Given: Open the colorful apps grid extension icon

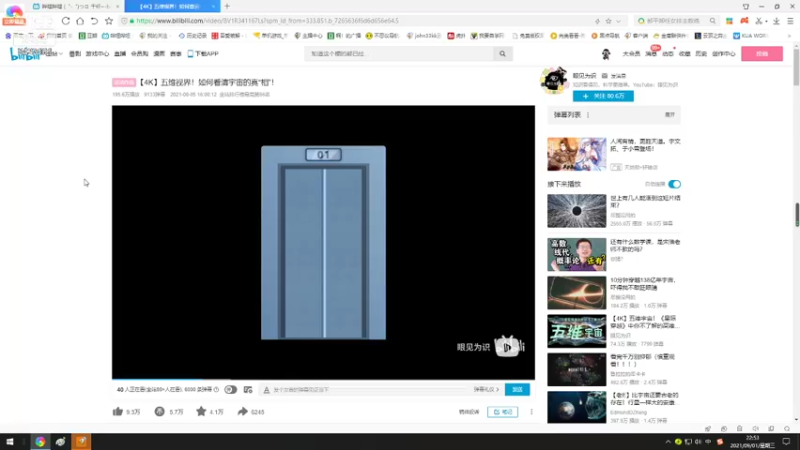Looking at the screenshot, I should [730, 21].
